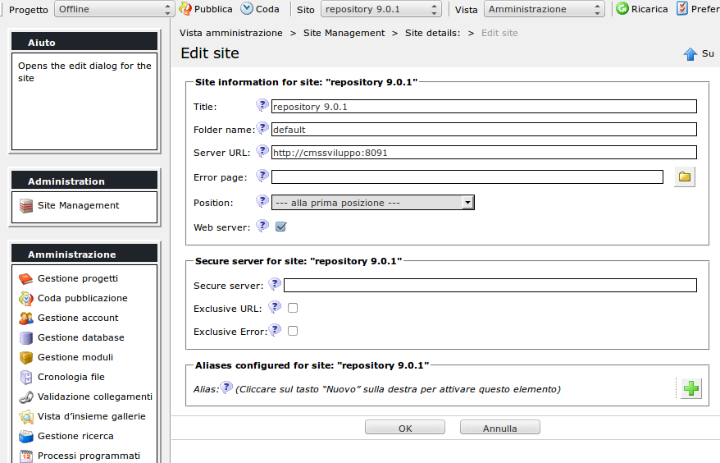Click the green plus add alias icon
This screenshot has width=720, height=463.
[691, 389]
